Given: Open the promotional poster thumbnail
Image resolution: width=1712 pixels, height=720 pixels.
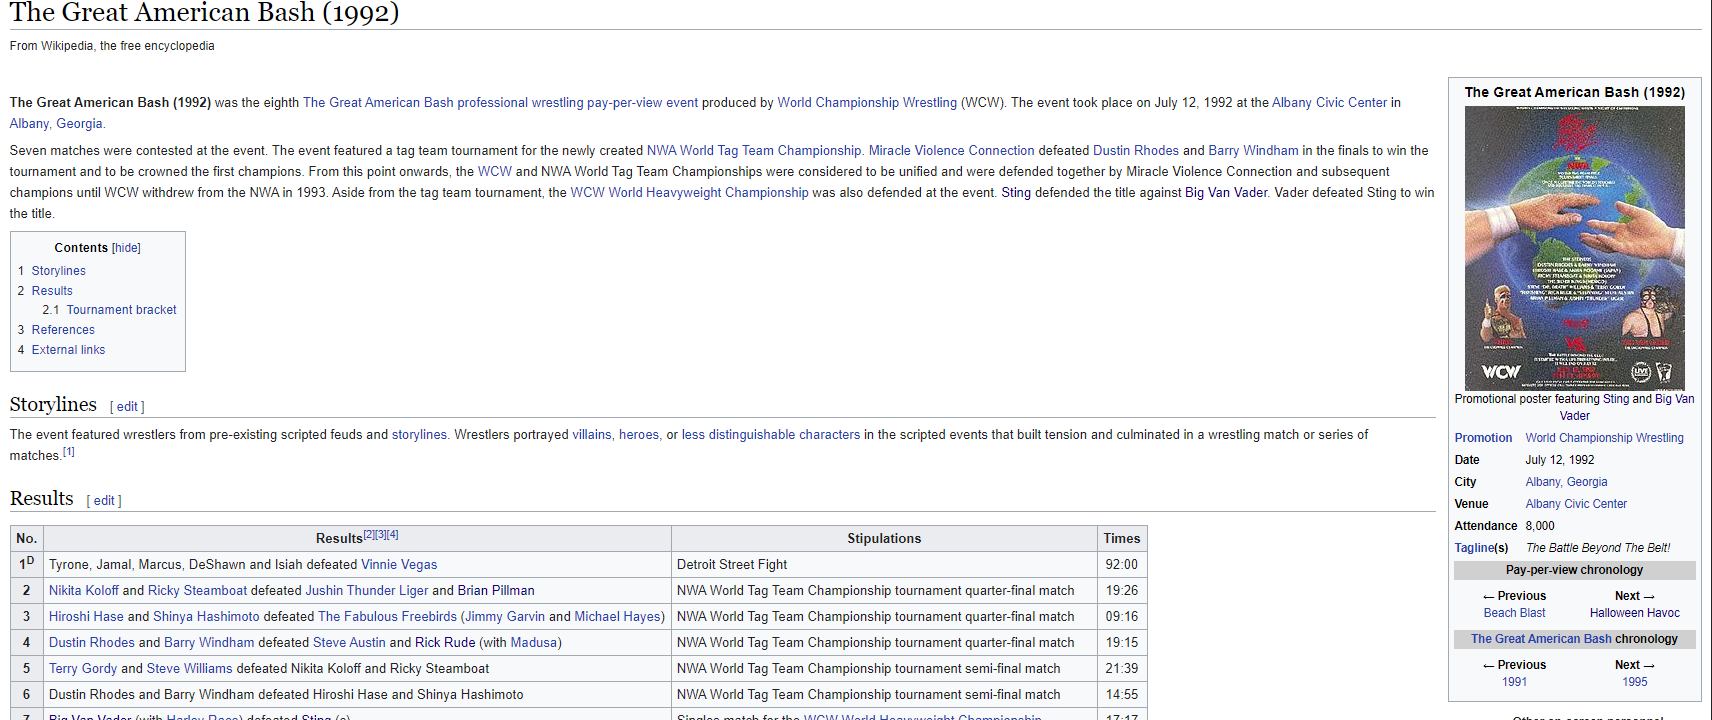Looking at the screenshot, I should 1574,248.
